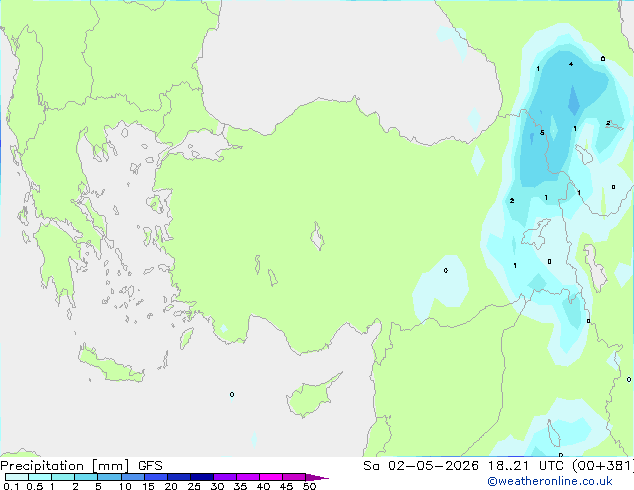Click the "Sa 02-05-2026" date text
Image resolution: width=634 pixels, height=490 pixels.
pos(421,466)
